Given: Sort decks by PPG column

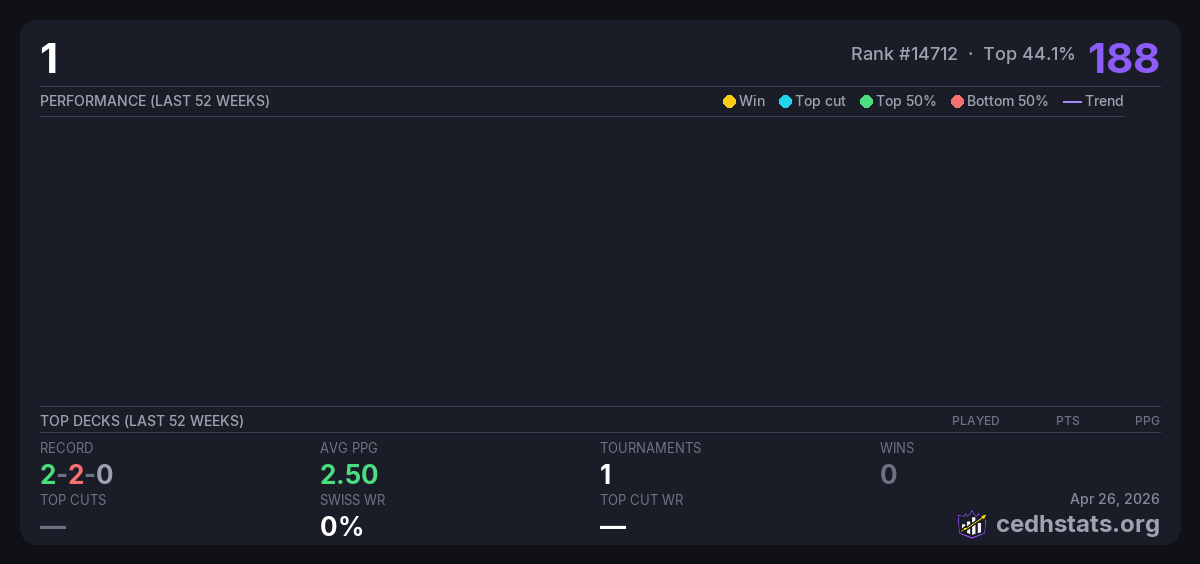Looking at the screenshot, I should click(1147, 421).
